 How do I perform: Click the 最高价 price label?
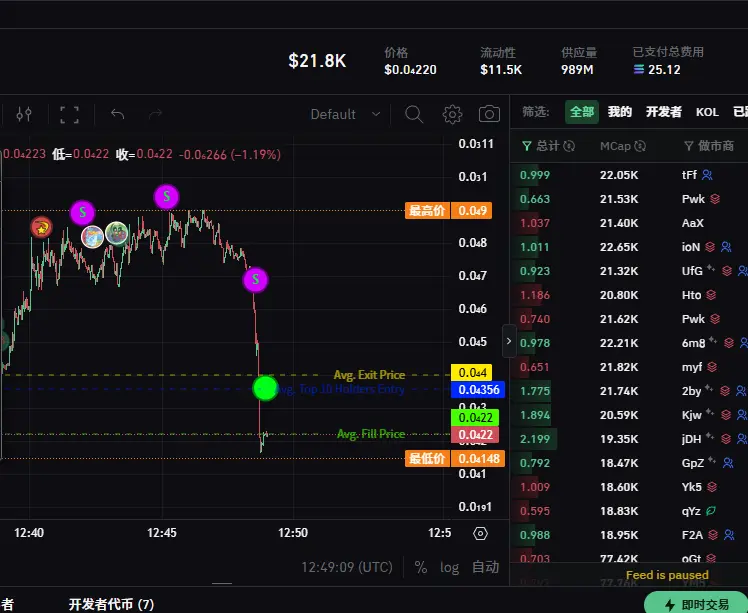427,210
